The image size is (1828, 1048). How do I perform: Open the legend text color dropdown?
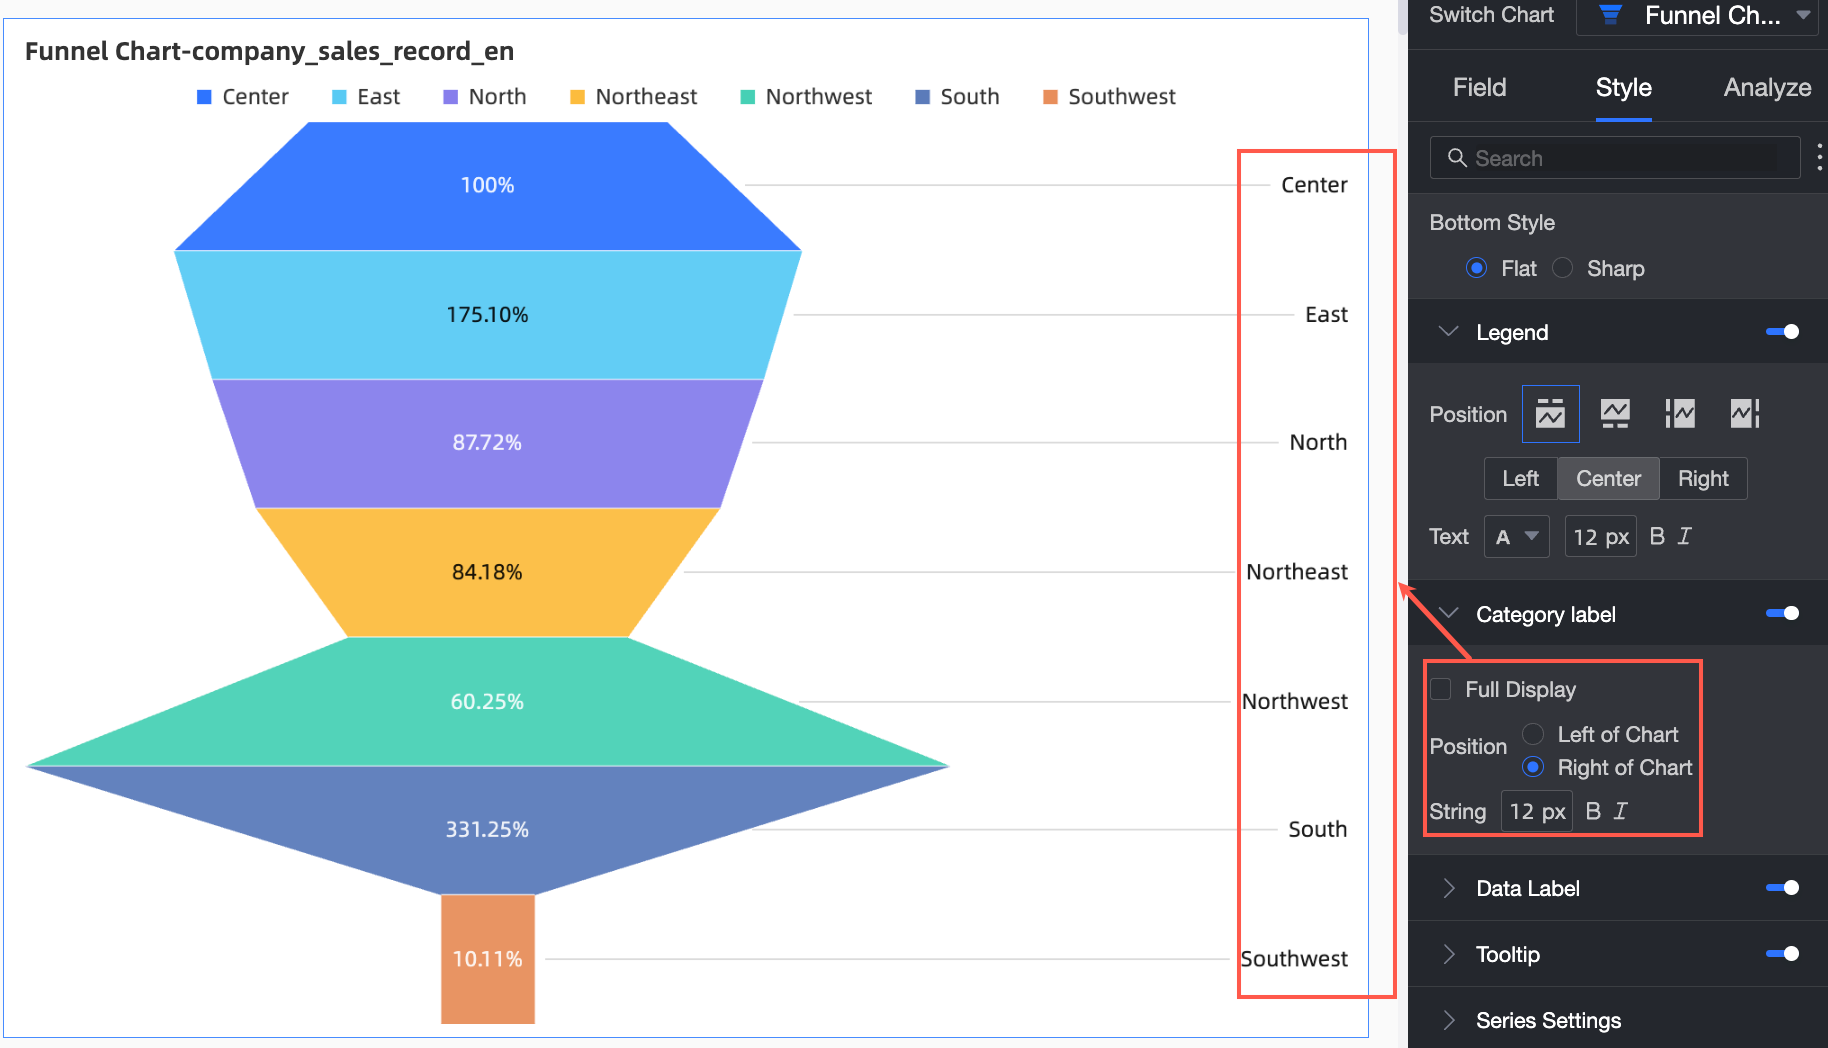[1516, 536]
